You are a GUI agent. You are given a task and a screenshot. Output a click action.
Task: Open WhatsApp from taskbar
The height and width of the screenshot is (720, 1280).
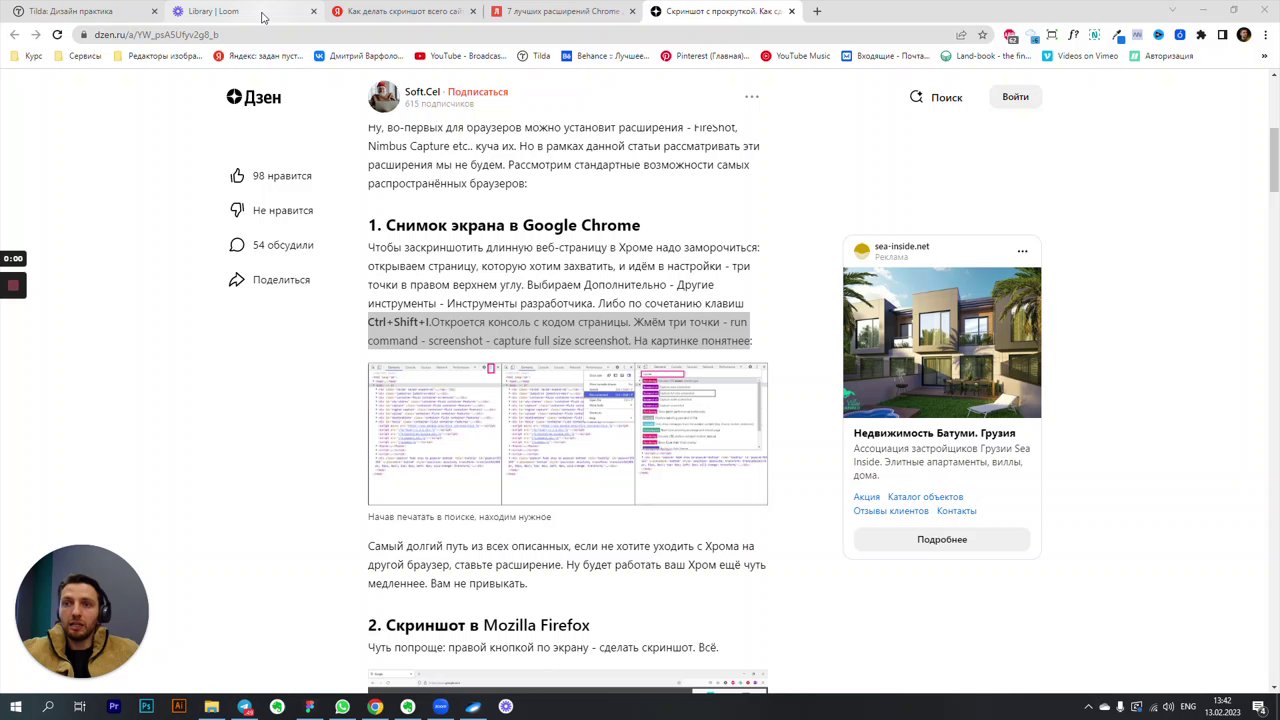342,707
